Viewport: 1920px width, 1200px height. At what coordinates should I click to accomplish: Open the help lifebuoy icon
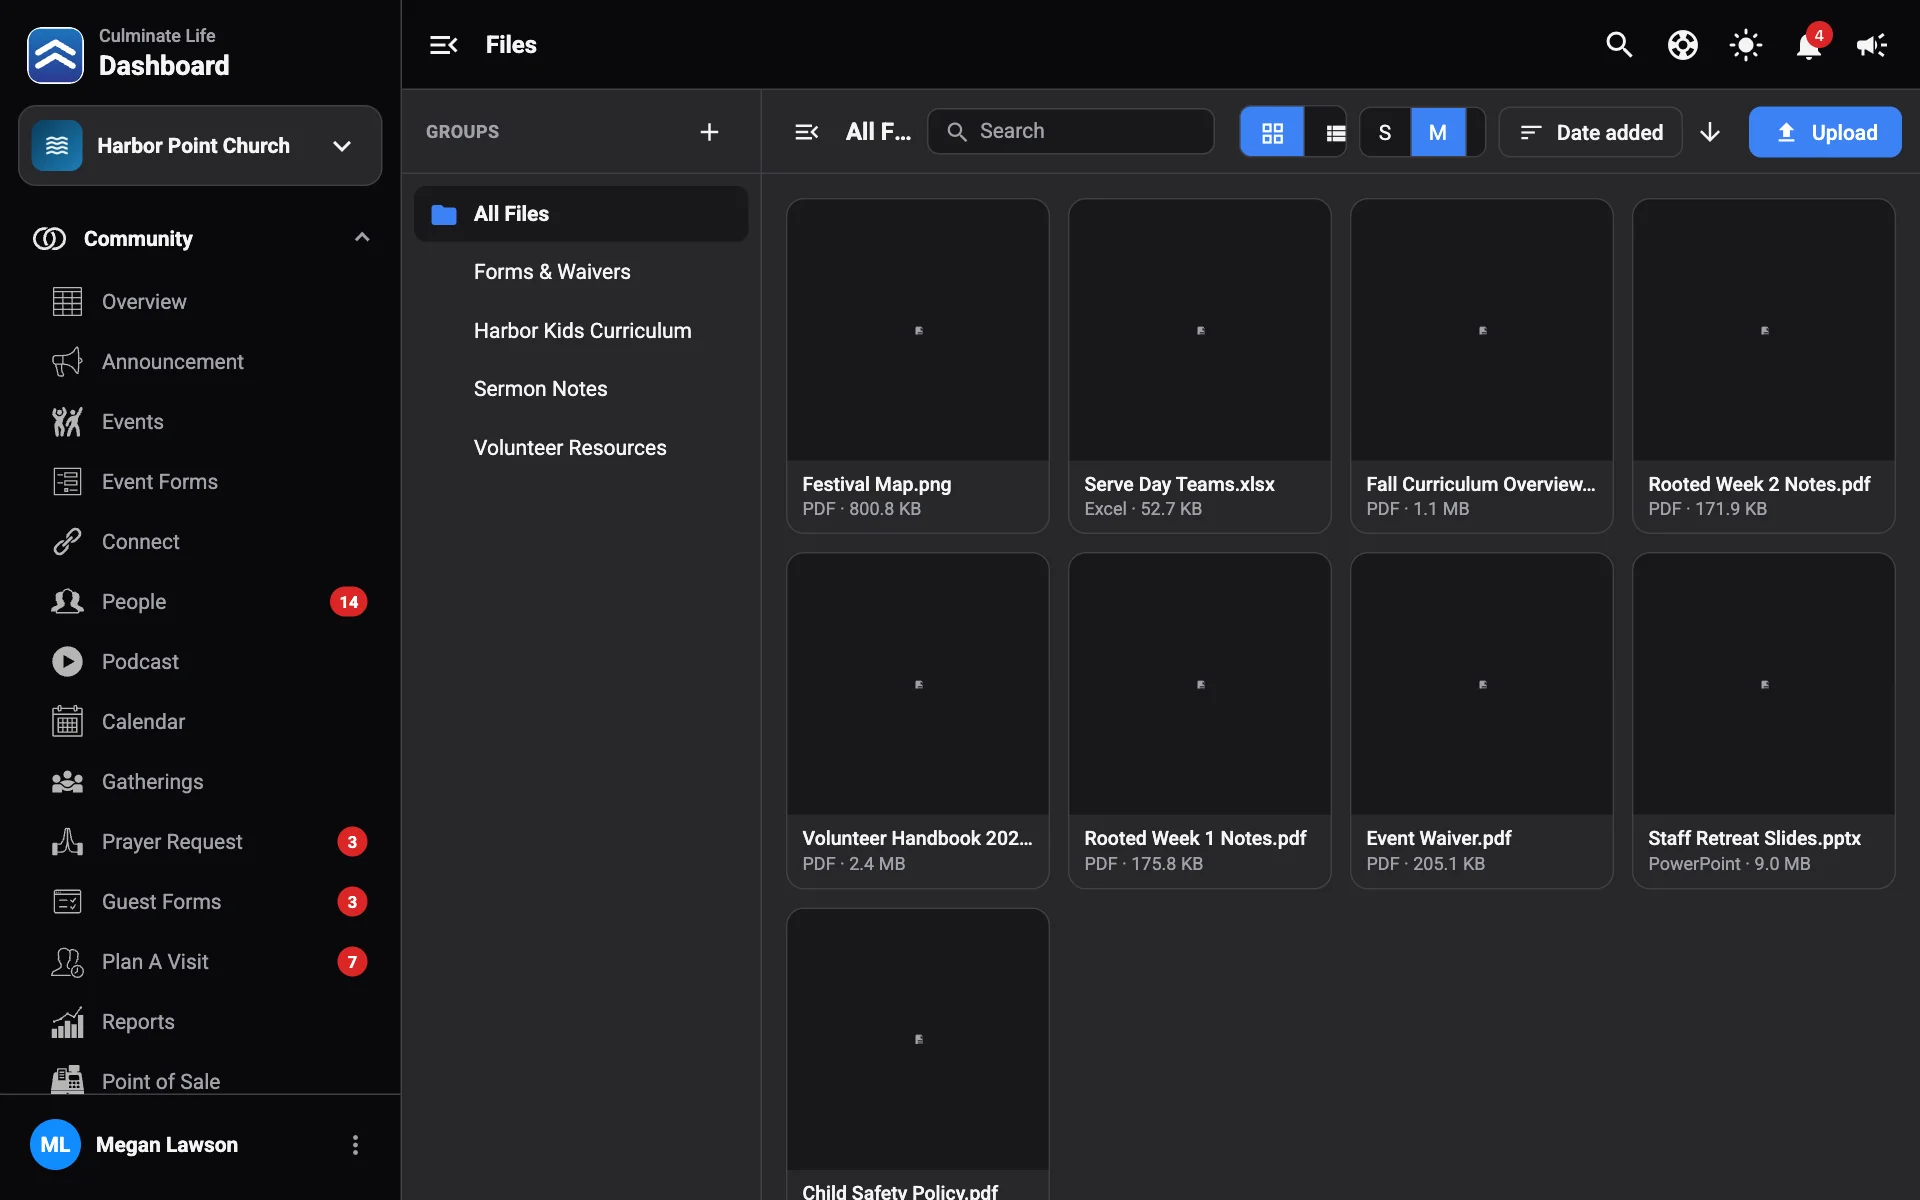(x=1682, y=45)
